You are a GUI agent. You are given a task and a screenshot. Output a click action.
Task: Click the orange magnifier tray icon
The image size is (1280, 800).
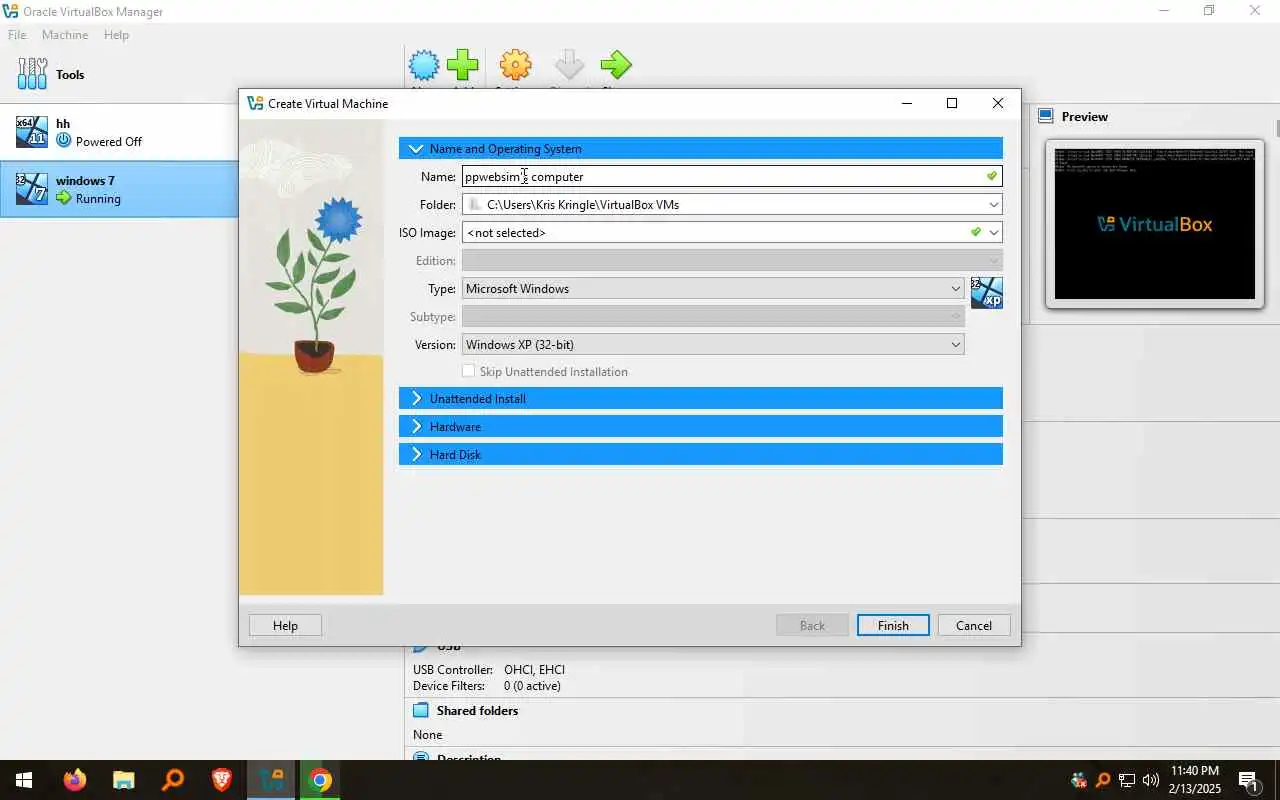click(x=1103, y=780)
